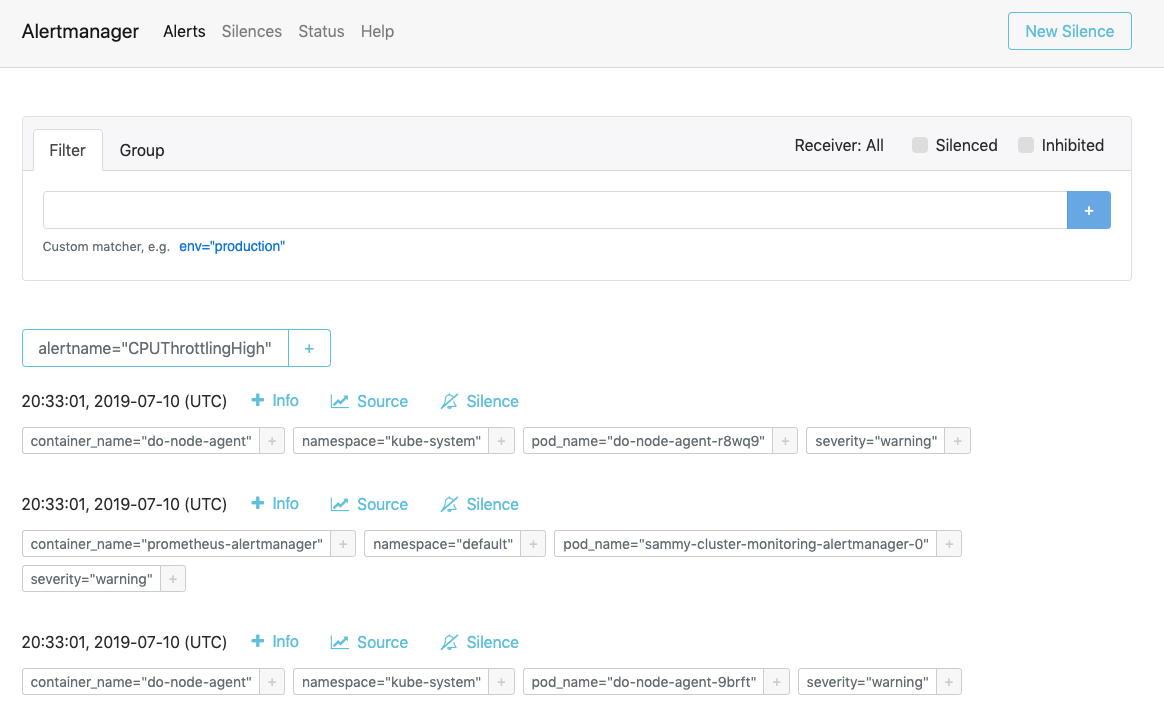Viewport: 1164px width, 714px height.
Task: Open the Status page in navbar
Action: point(321,31)
